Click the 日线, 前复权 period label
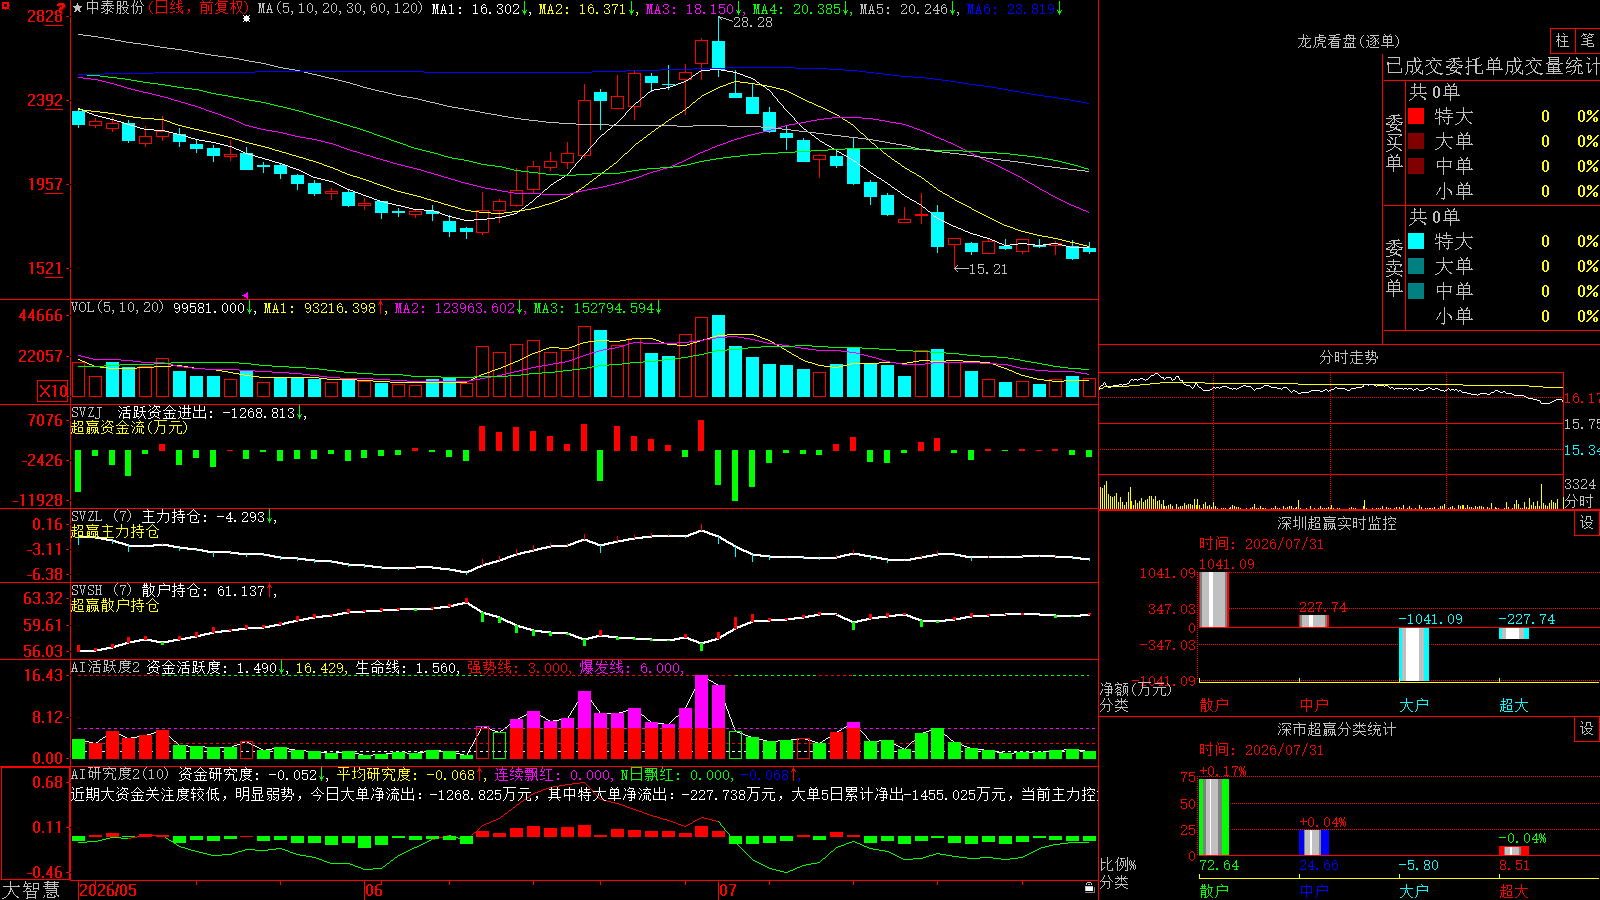1600x900 pixels. [x=198, y=8]
